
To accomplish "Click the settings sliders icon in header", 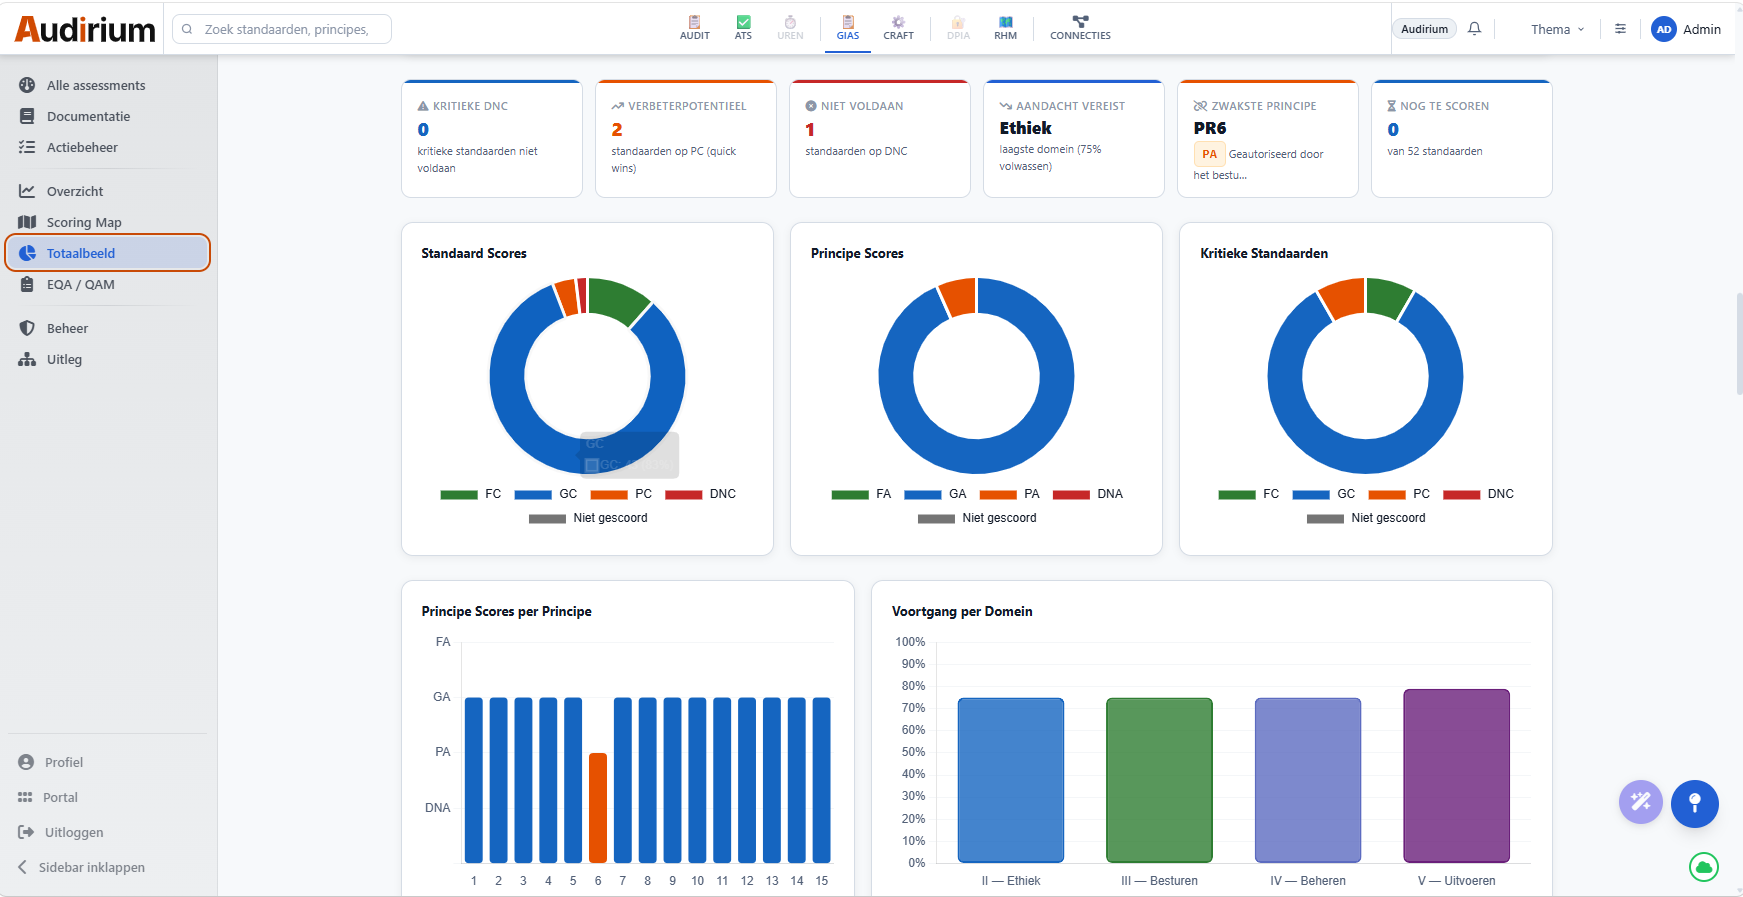I will 1620,29.
